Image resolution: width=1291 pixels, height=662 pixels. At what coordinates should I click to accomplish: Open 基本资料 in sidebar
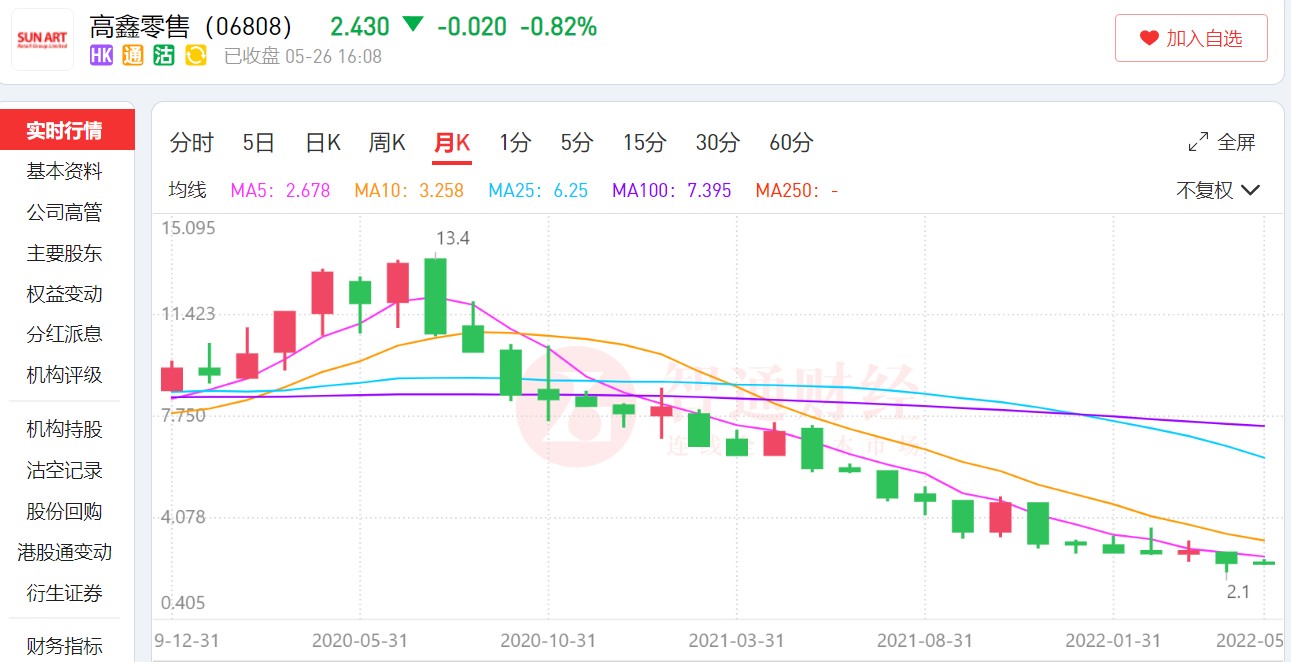[64, 171]
